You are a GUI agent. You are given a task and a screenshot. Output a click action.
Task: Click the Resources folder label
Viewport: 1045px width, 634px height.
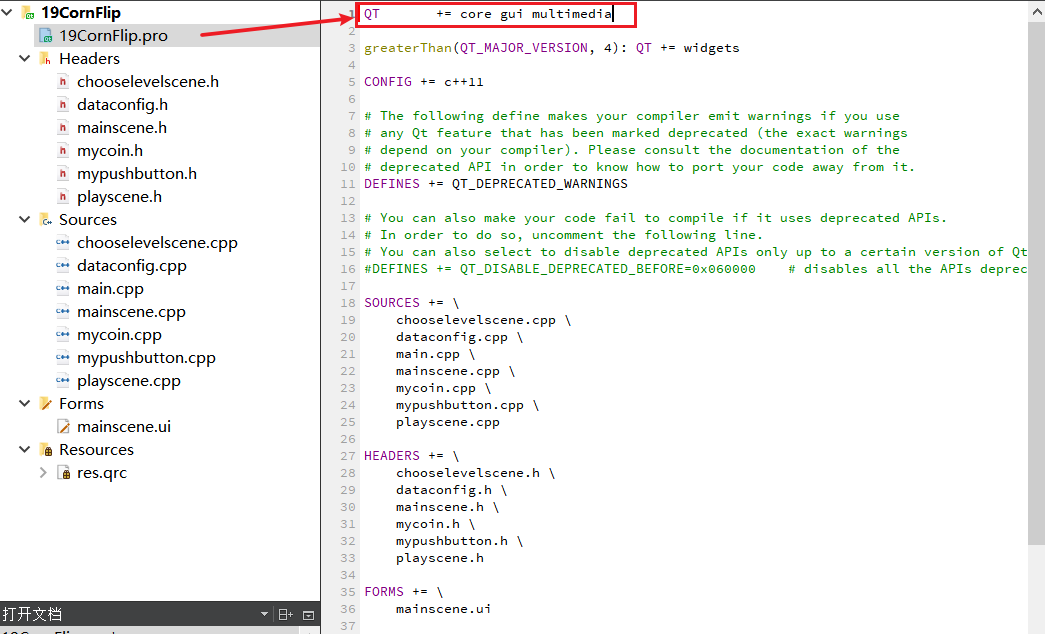coord(96,450)
